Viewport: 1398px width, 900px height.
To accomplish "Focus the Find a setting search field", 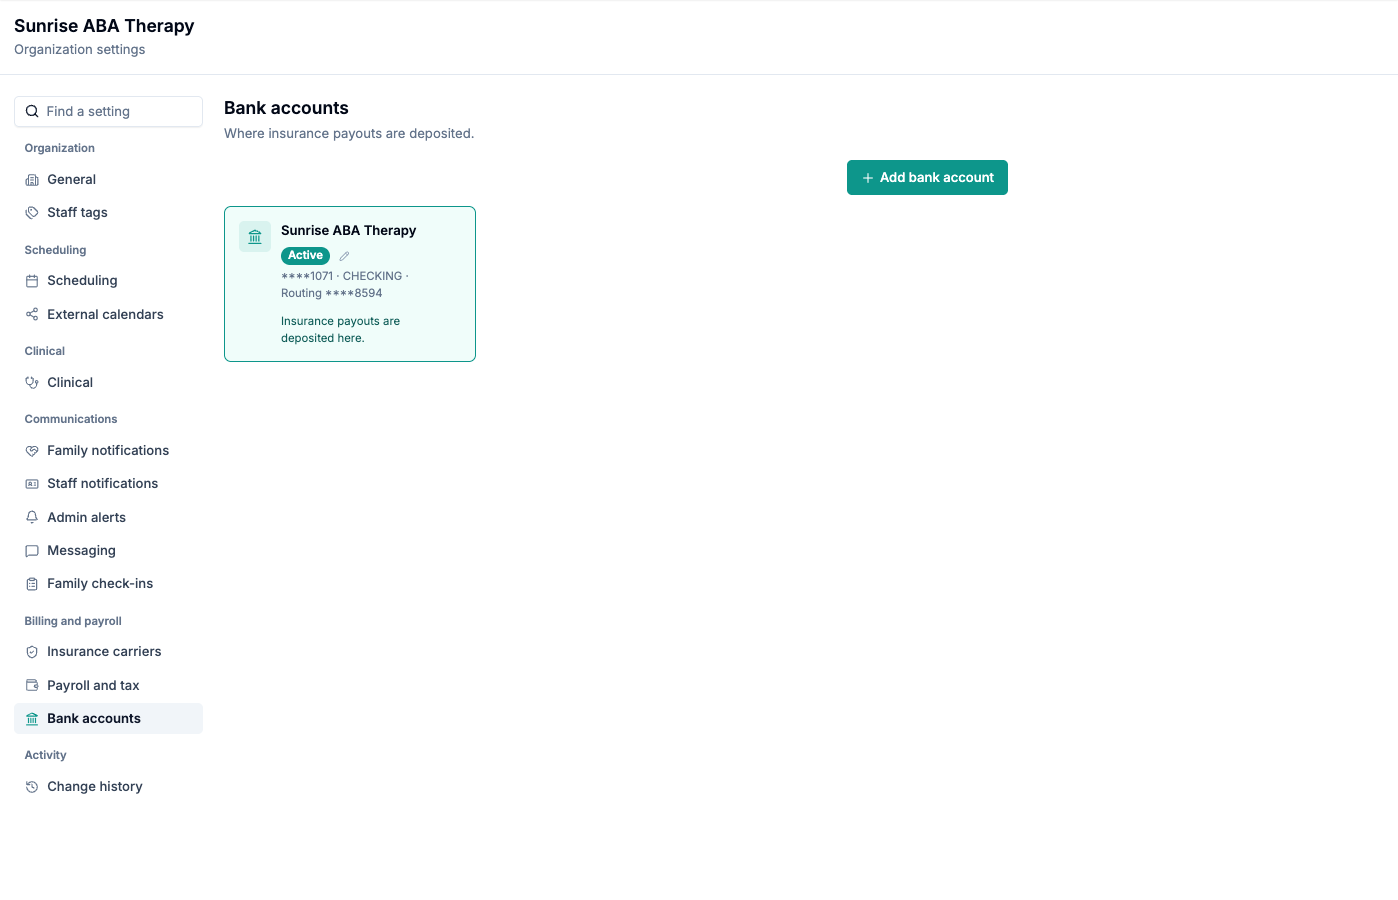I will click(108, 112).
